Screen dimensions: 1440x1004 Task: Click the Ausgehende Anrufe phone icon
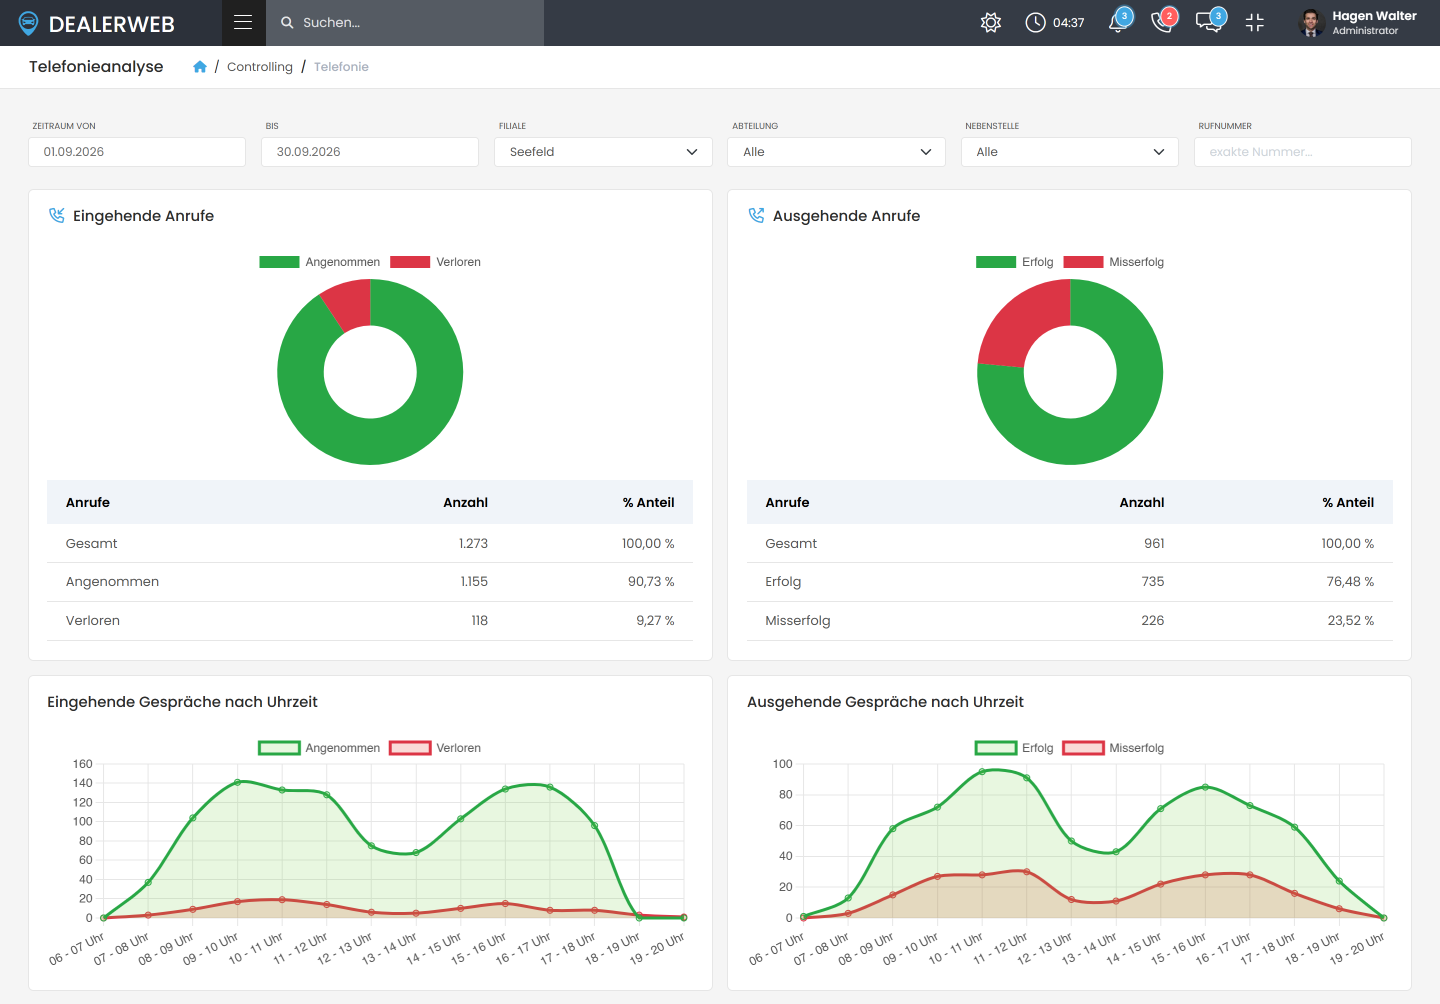757,216
